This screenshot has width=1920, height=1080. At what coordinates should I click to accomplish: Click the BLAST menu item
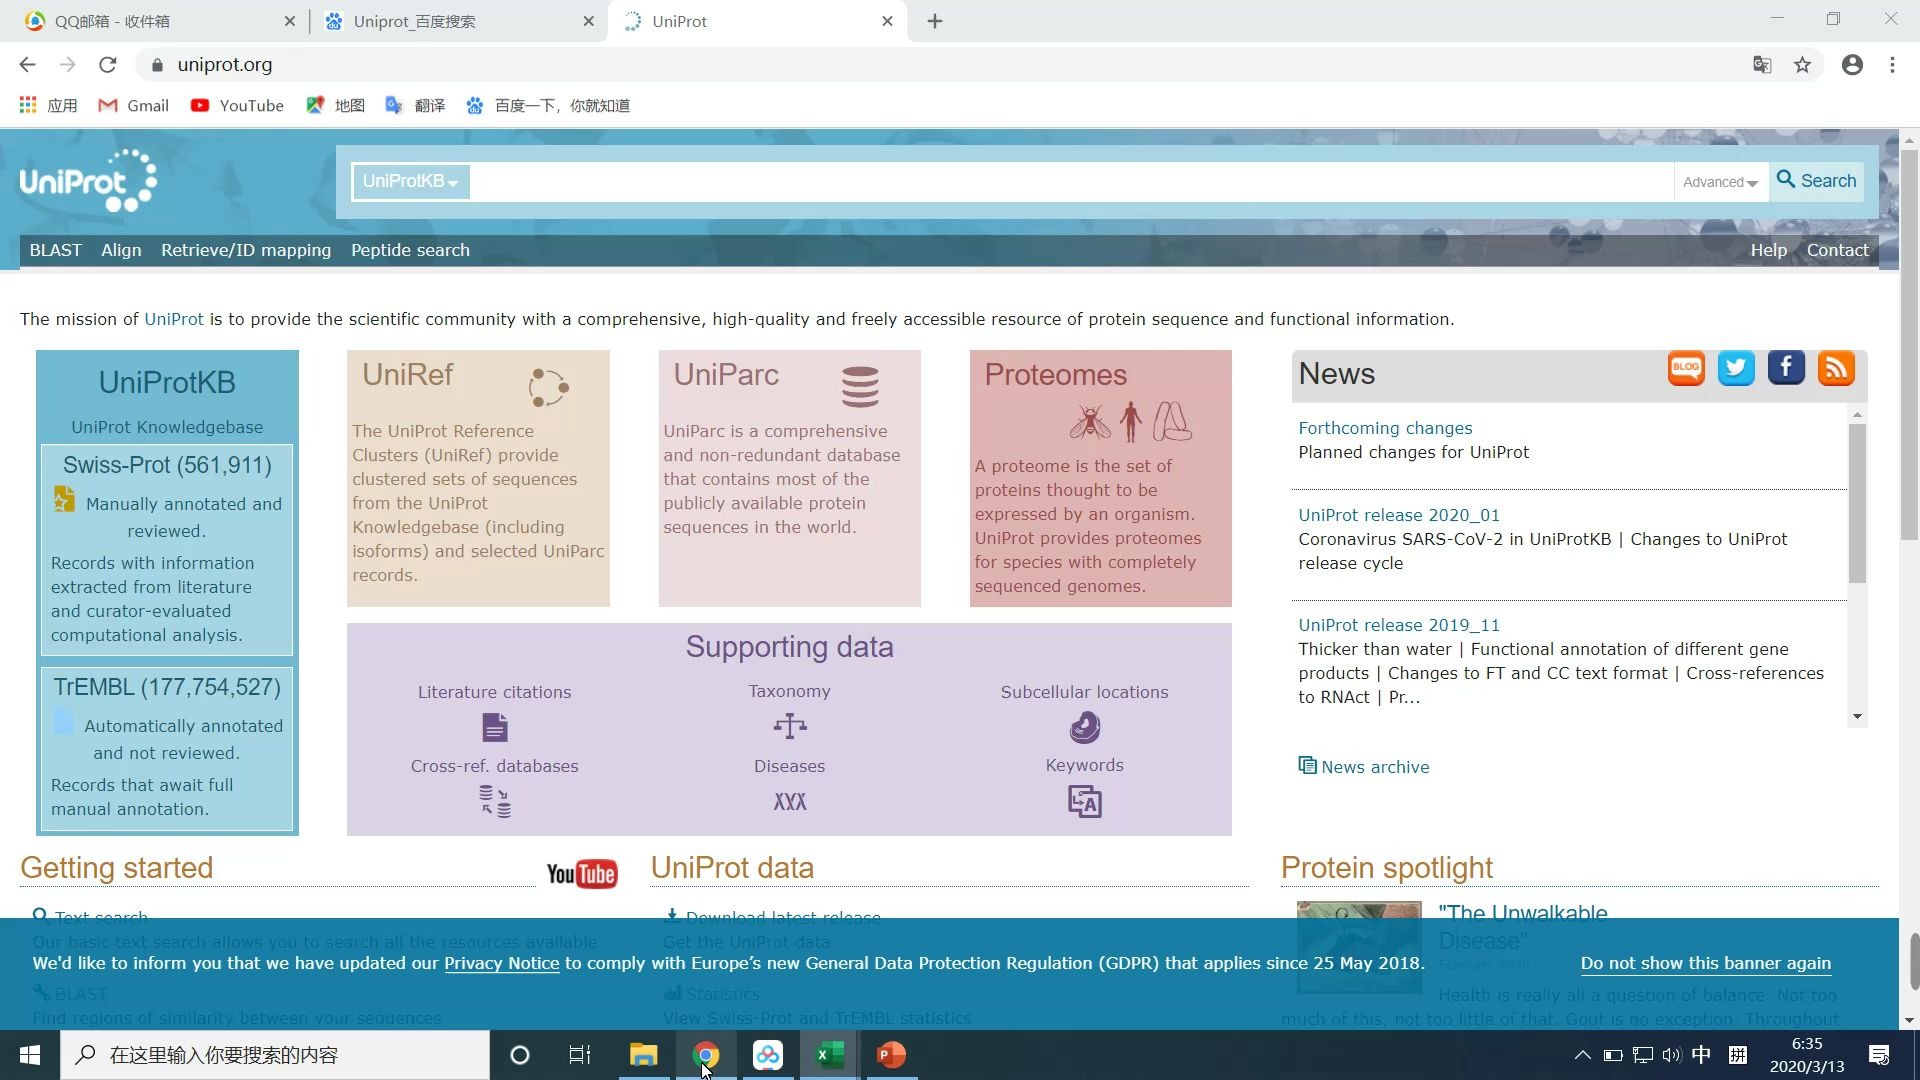pyautogui.click(x=54, y=251)
